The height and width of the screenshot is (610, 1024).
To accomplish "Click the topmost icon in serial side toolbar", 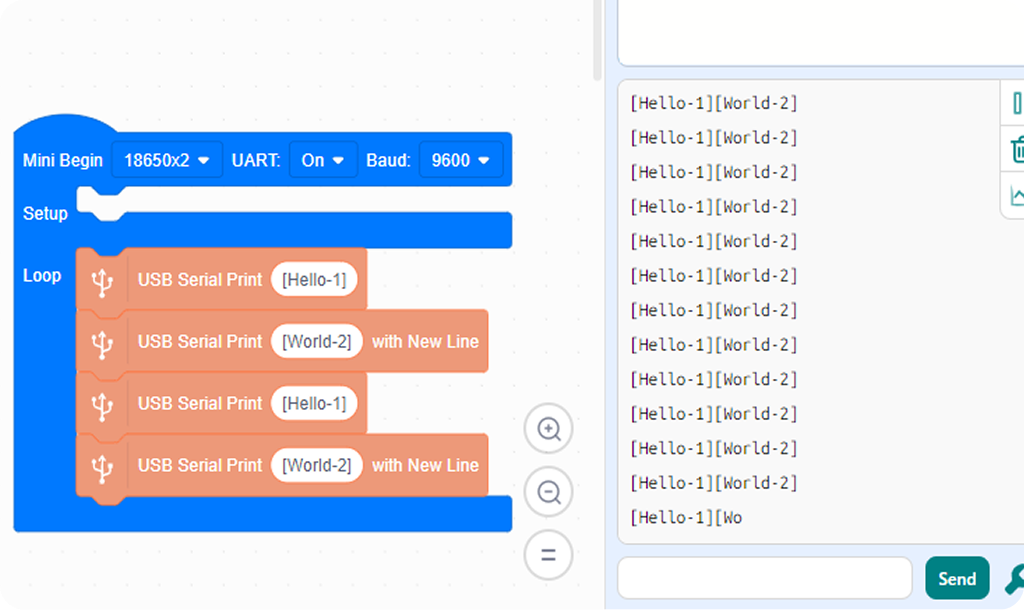I will tap(1016, 103).
